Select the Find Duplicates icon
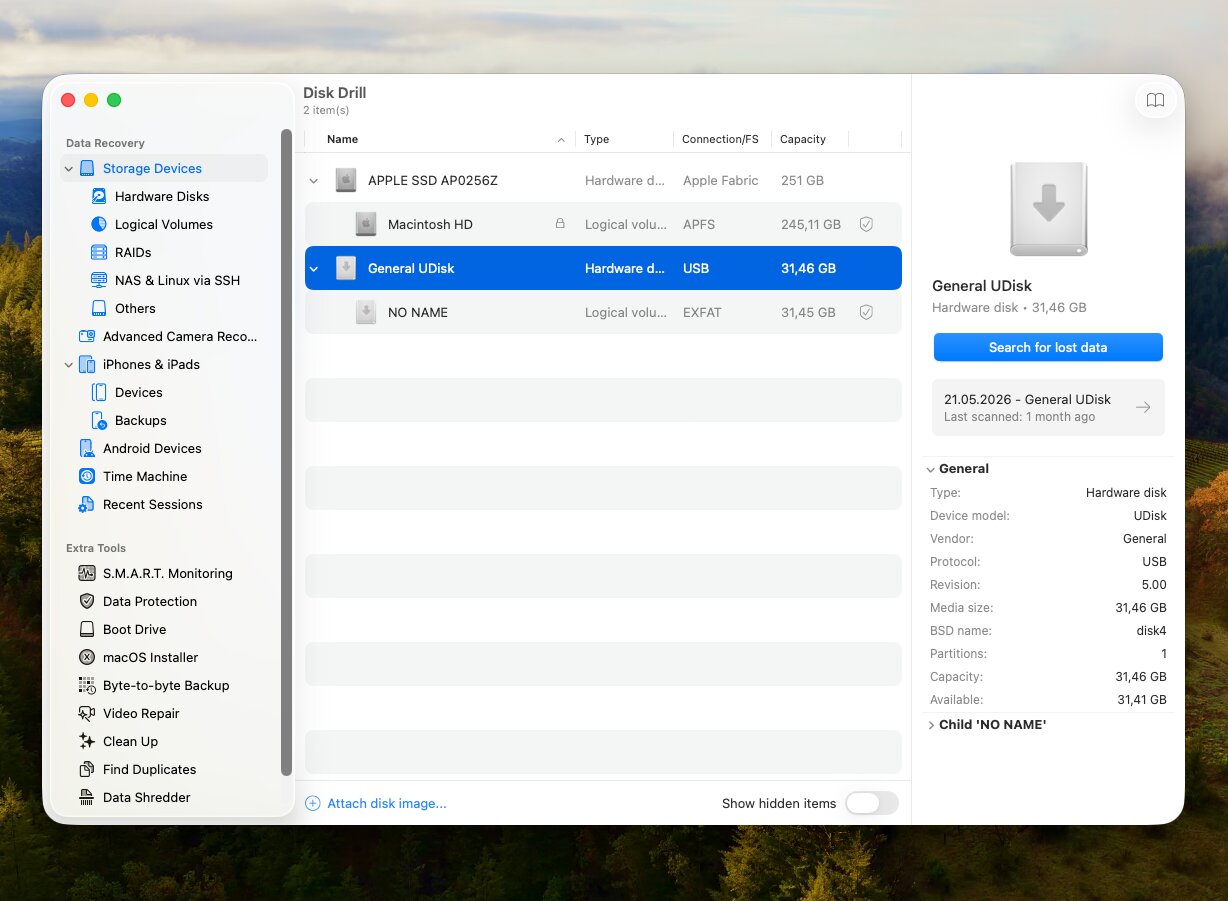Image resolution: width=1228 pixels, height=901 pixels. click(x=86, y=769)
